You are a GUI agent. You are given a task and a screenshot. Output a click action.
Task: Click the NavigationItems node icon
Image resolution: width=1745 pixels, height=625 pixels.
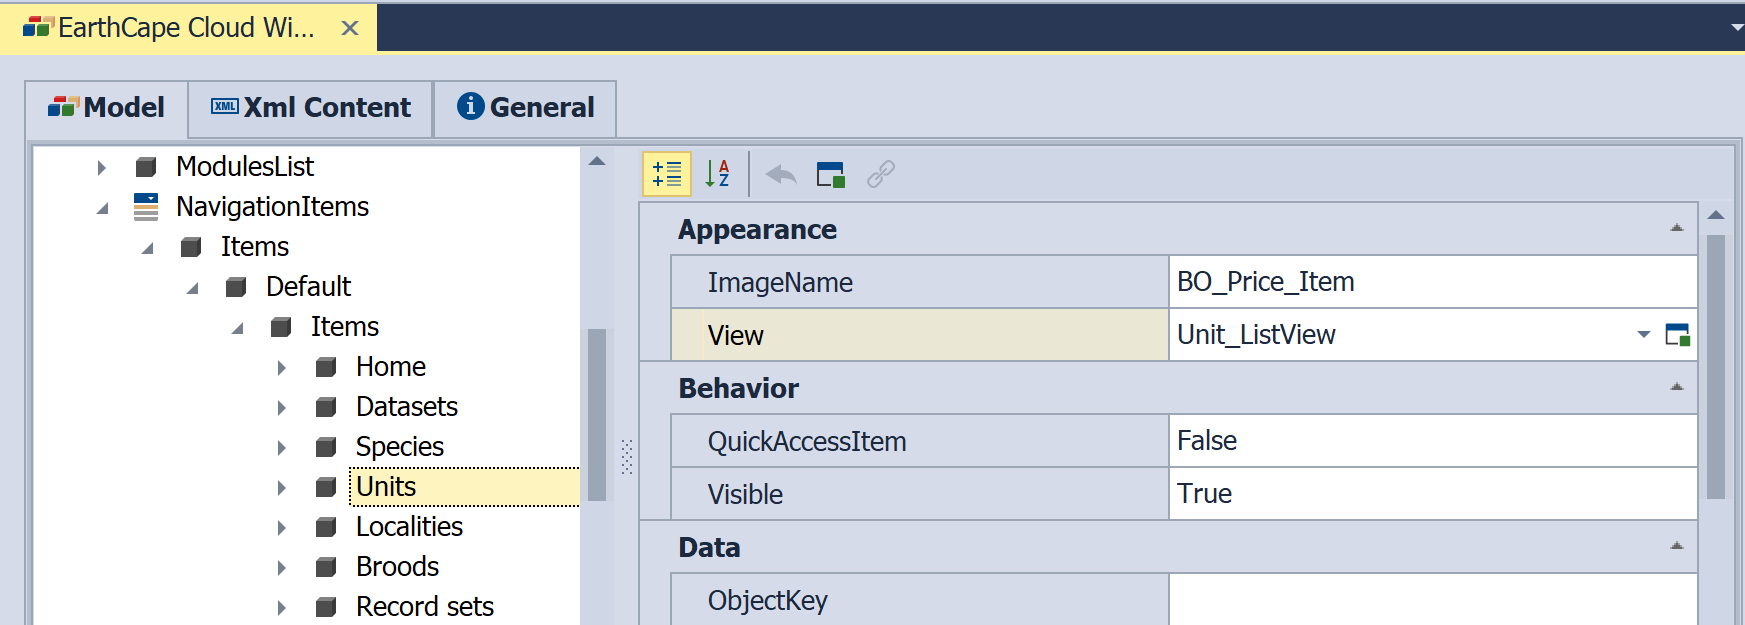pyautogui.click(x=146, y=207)
